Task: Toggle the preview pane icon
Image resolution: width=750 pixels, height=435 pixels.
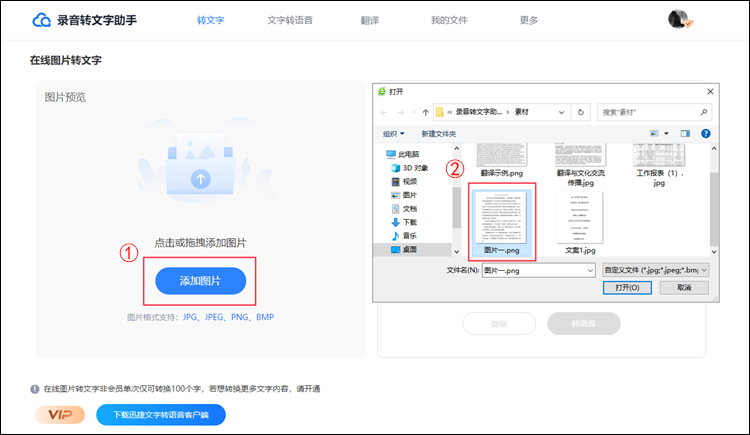Action: 685,134
